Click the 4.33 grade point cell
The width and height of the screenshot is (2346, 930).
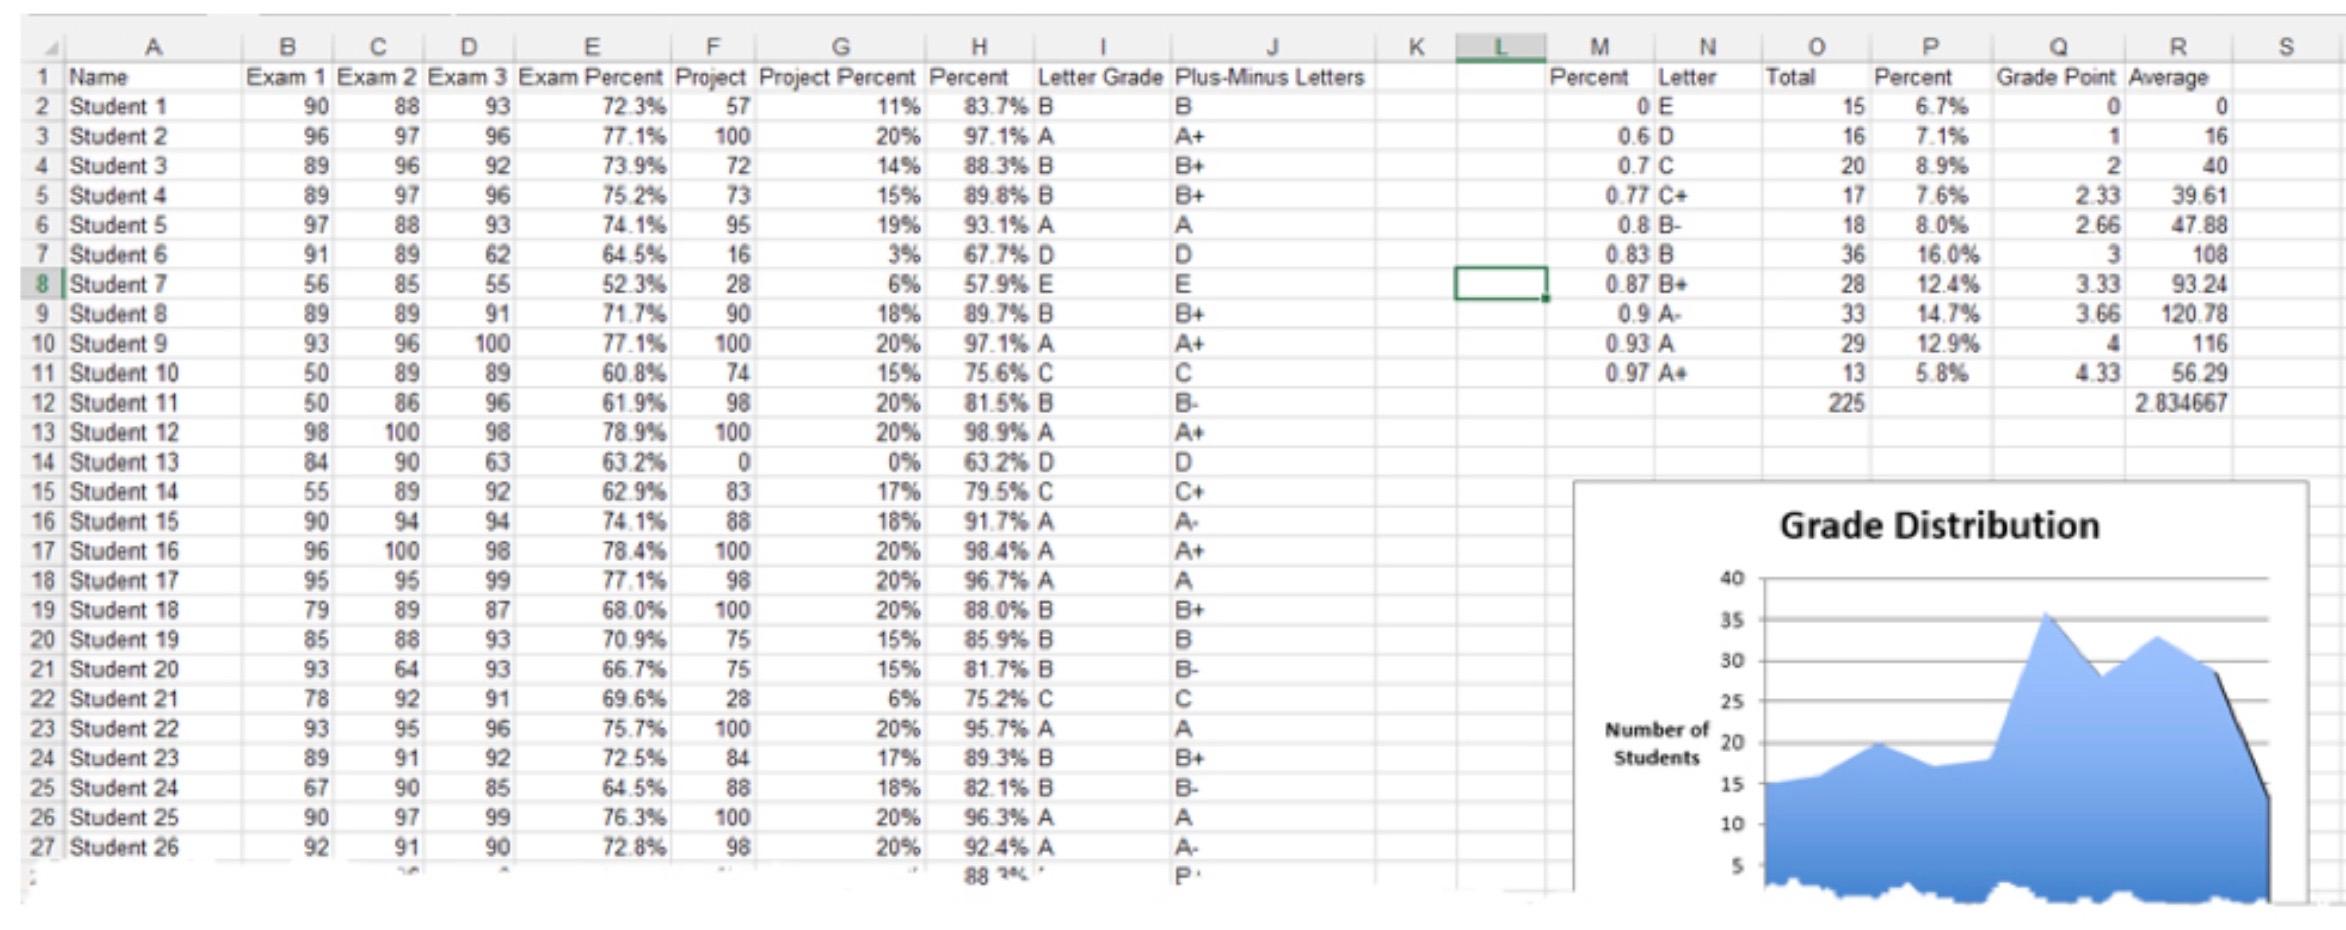coord(2057,373)
